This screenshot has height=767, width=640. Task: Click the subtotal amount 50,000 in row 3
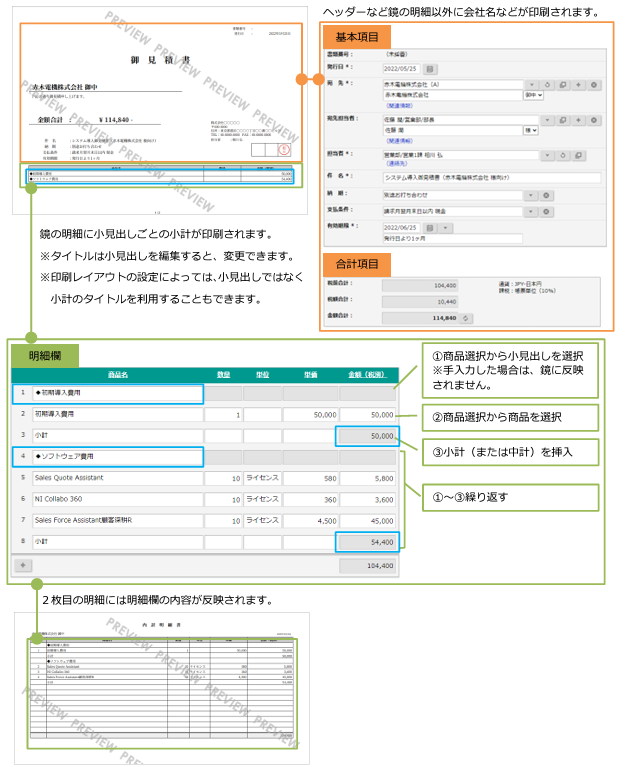[x=367, y=436]
